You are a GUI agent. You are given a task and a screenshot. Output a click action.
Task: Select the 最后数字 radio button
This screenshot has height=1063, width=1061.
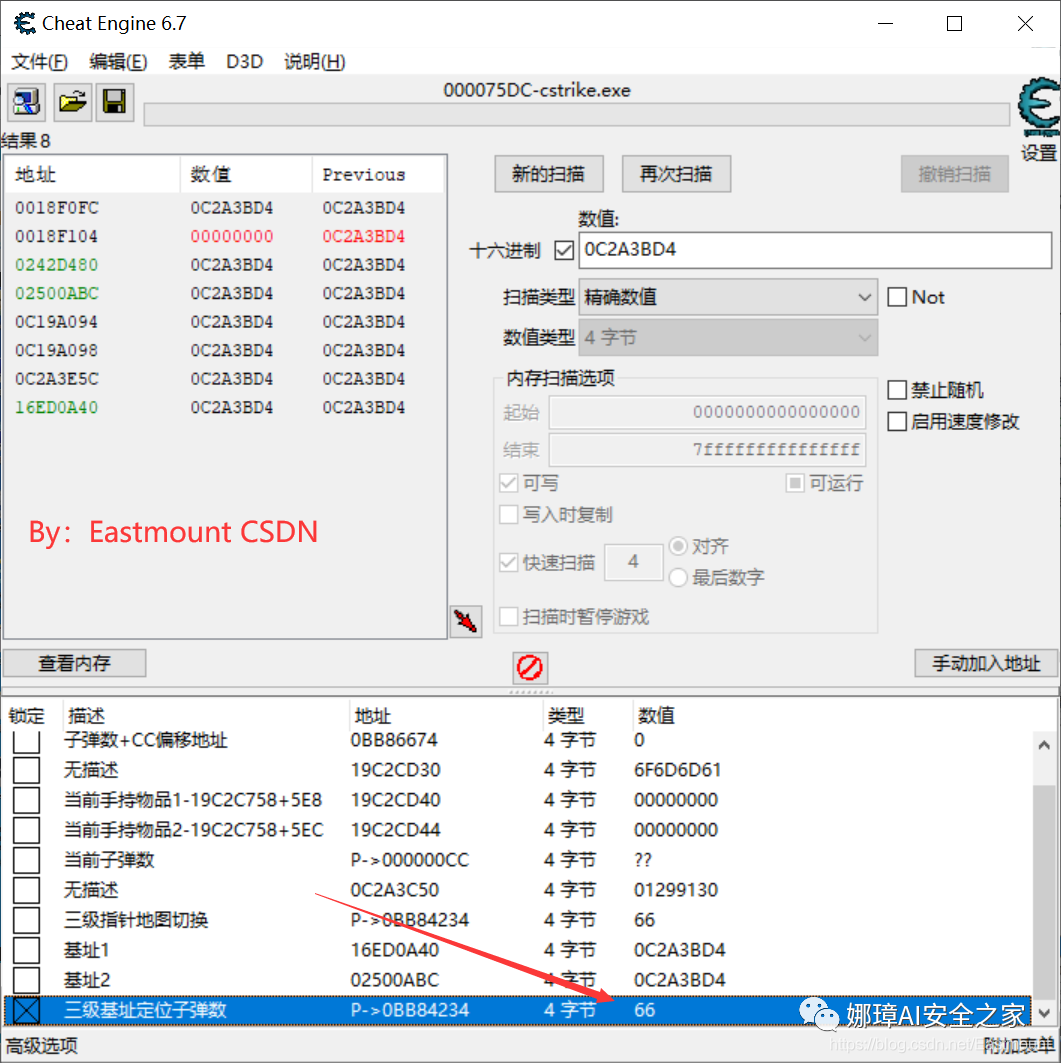(x=678, y=578)
